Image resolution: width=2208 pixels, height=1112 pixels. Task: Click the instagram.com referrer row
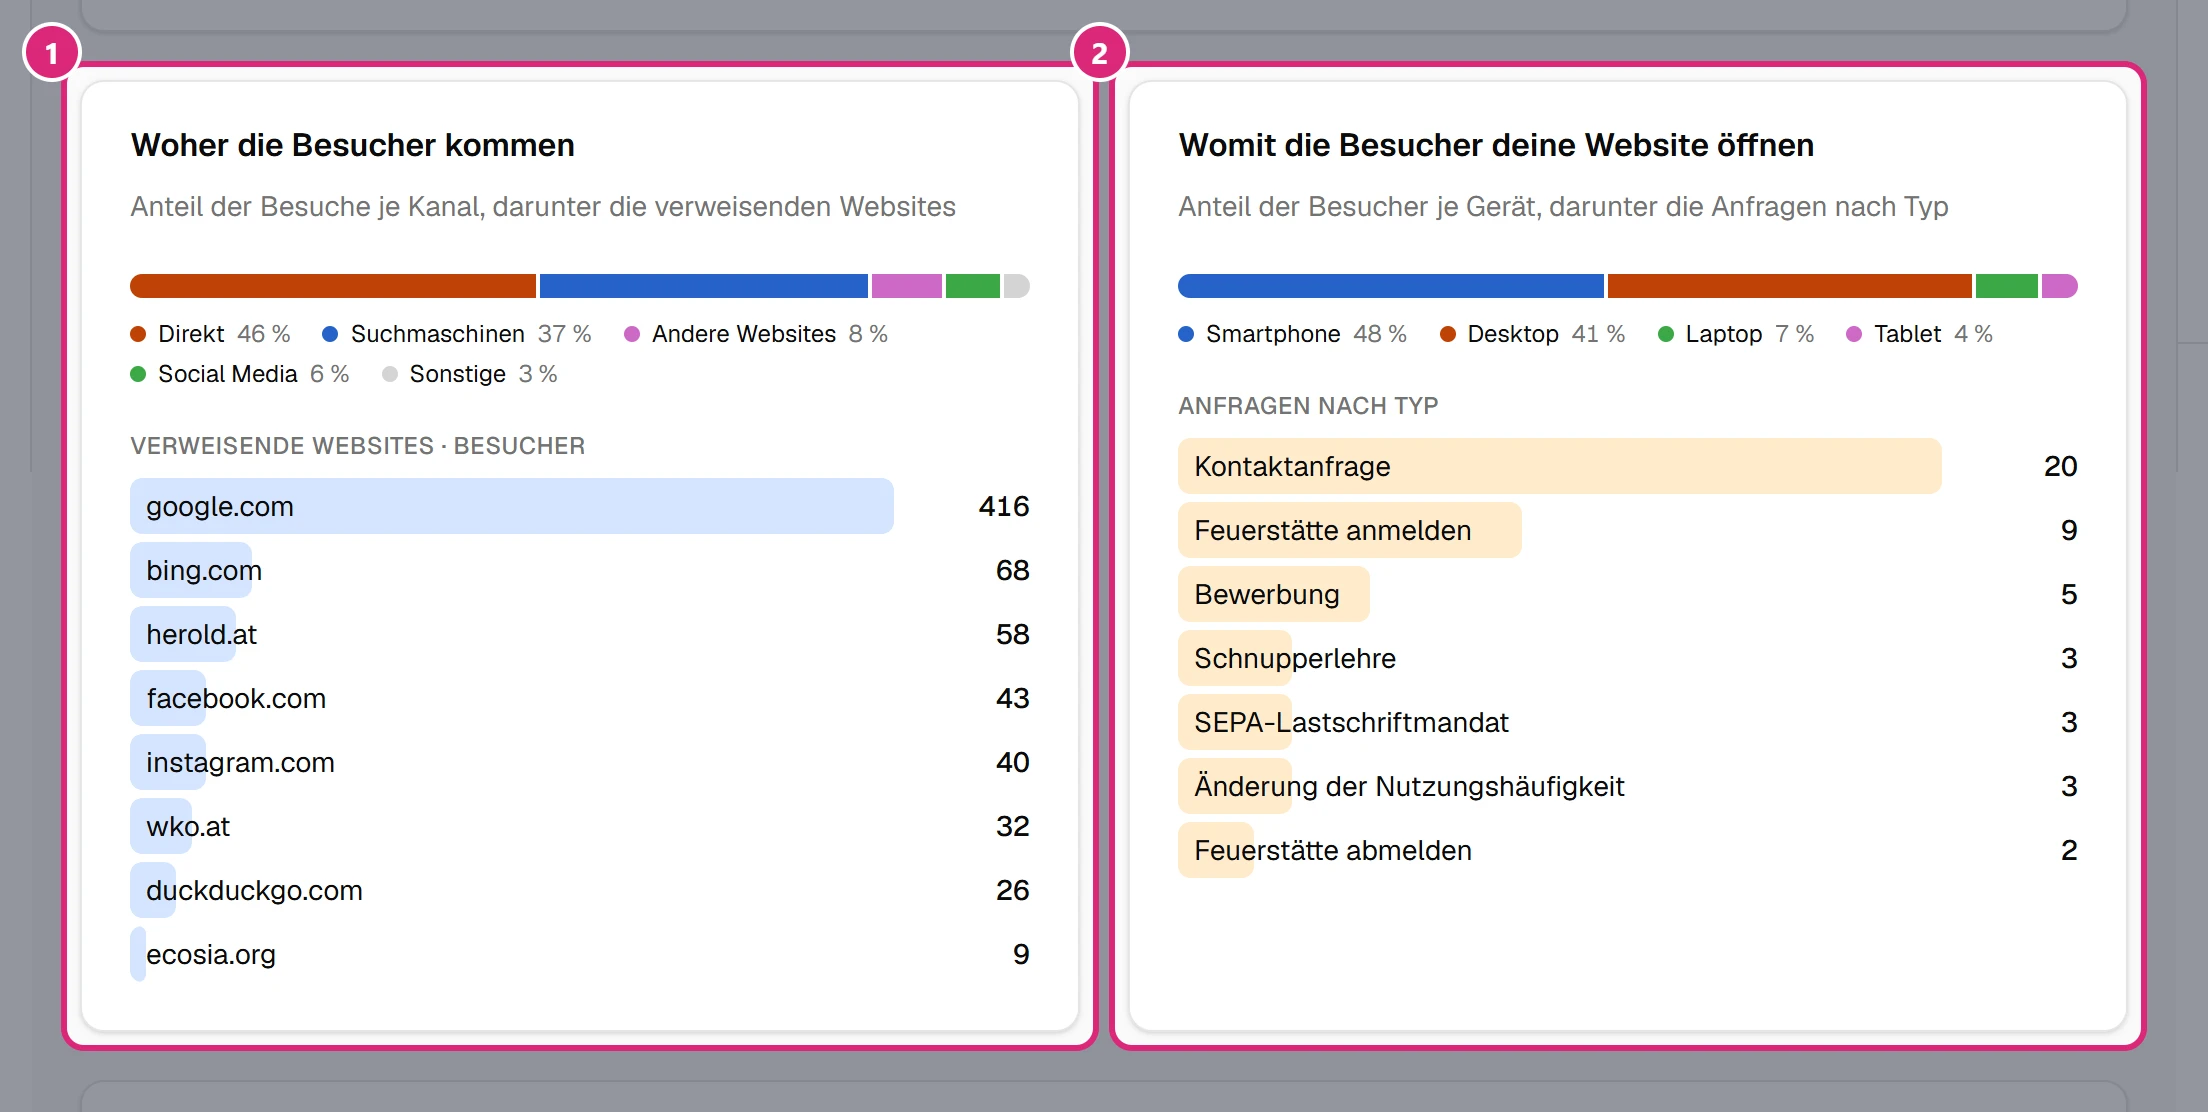point(580,762)
